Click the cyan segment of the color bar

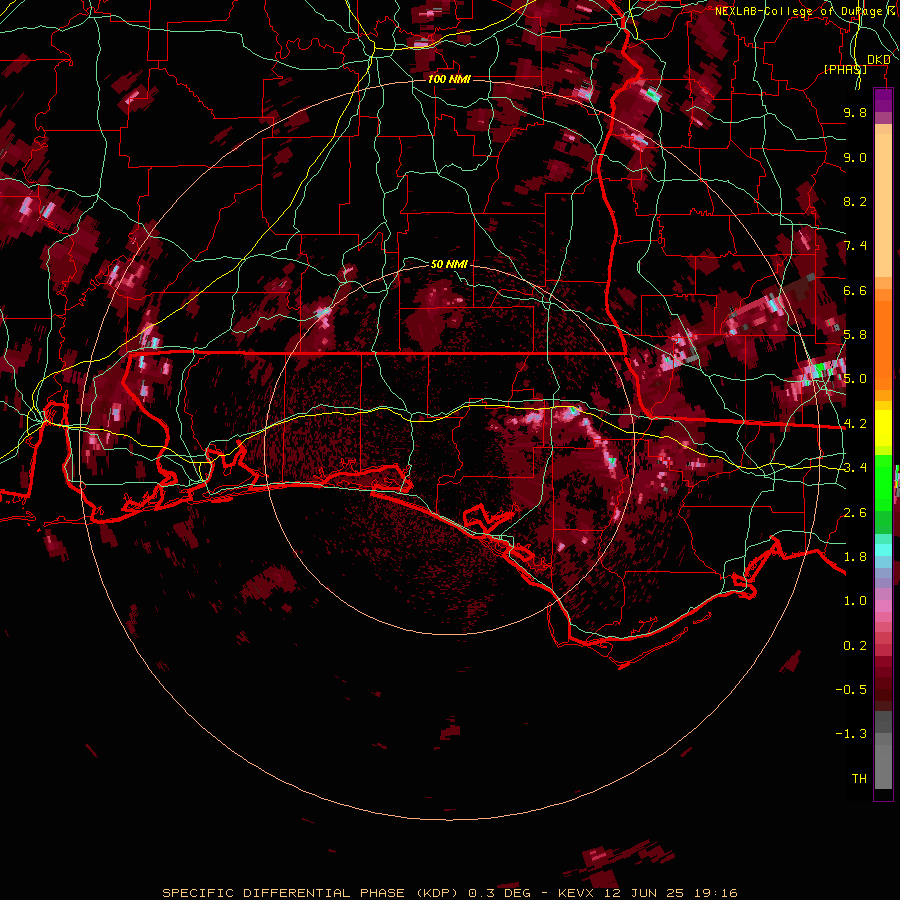click(883, 549)
